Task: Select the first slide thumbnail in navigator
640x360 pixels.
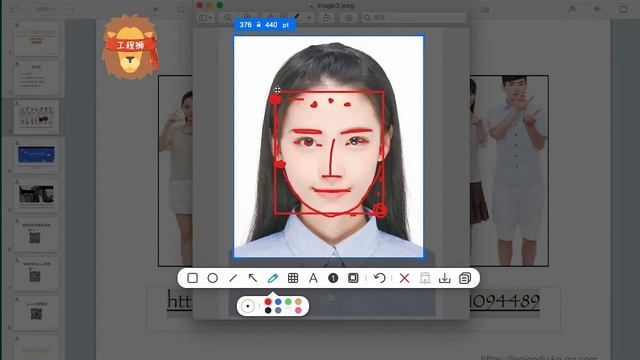Action: point(36,39)
